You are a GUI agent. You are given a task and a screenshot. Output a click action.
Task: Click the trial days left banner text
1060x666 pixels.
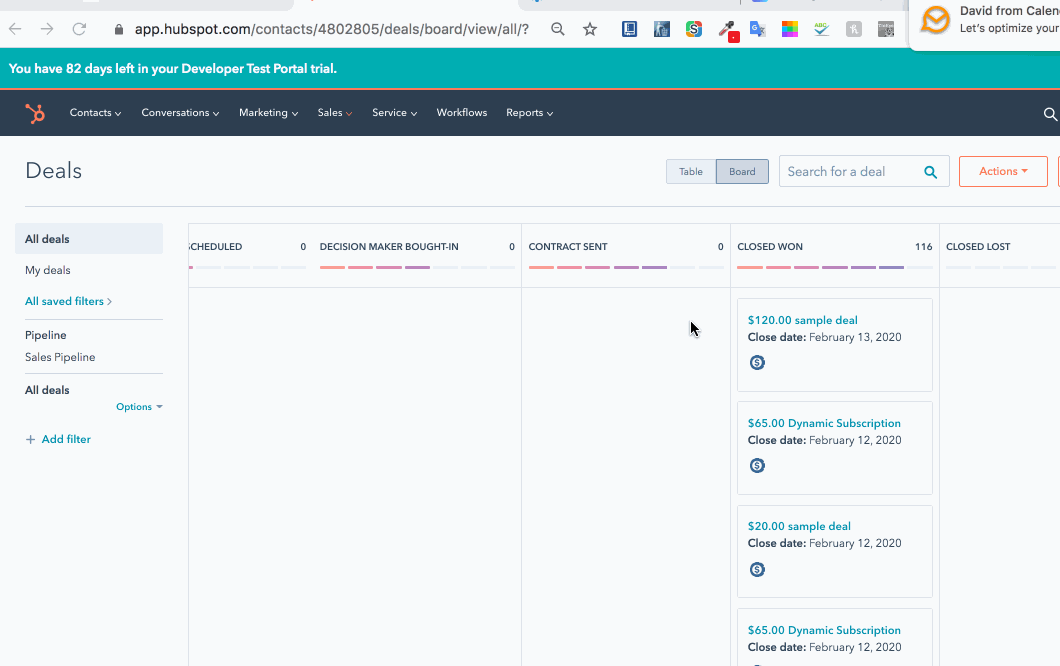pos(172,69)
